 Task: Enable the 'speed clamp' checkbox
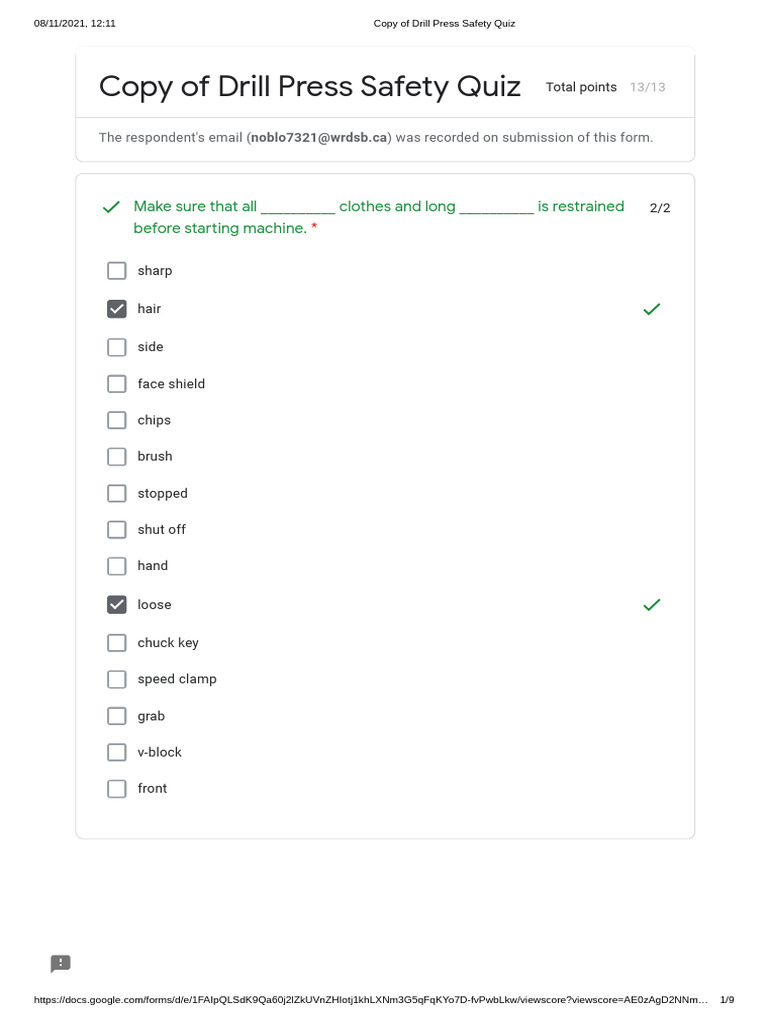point(117,679)
